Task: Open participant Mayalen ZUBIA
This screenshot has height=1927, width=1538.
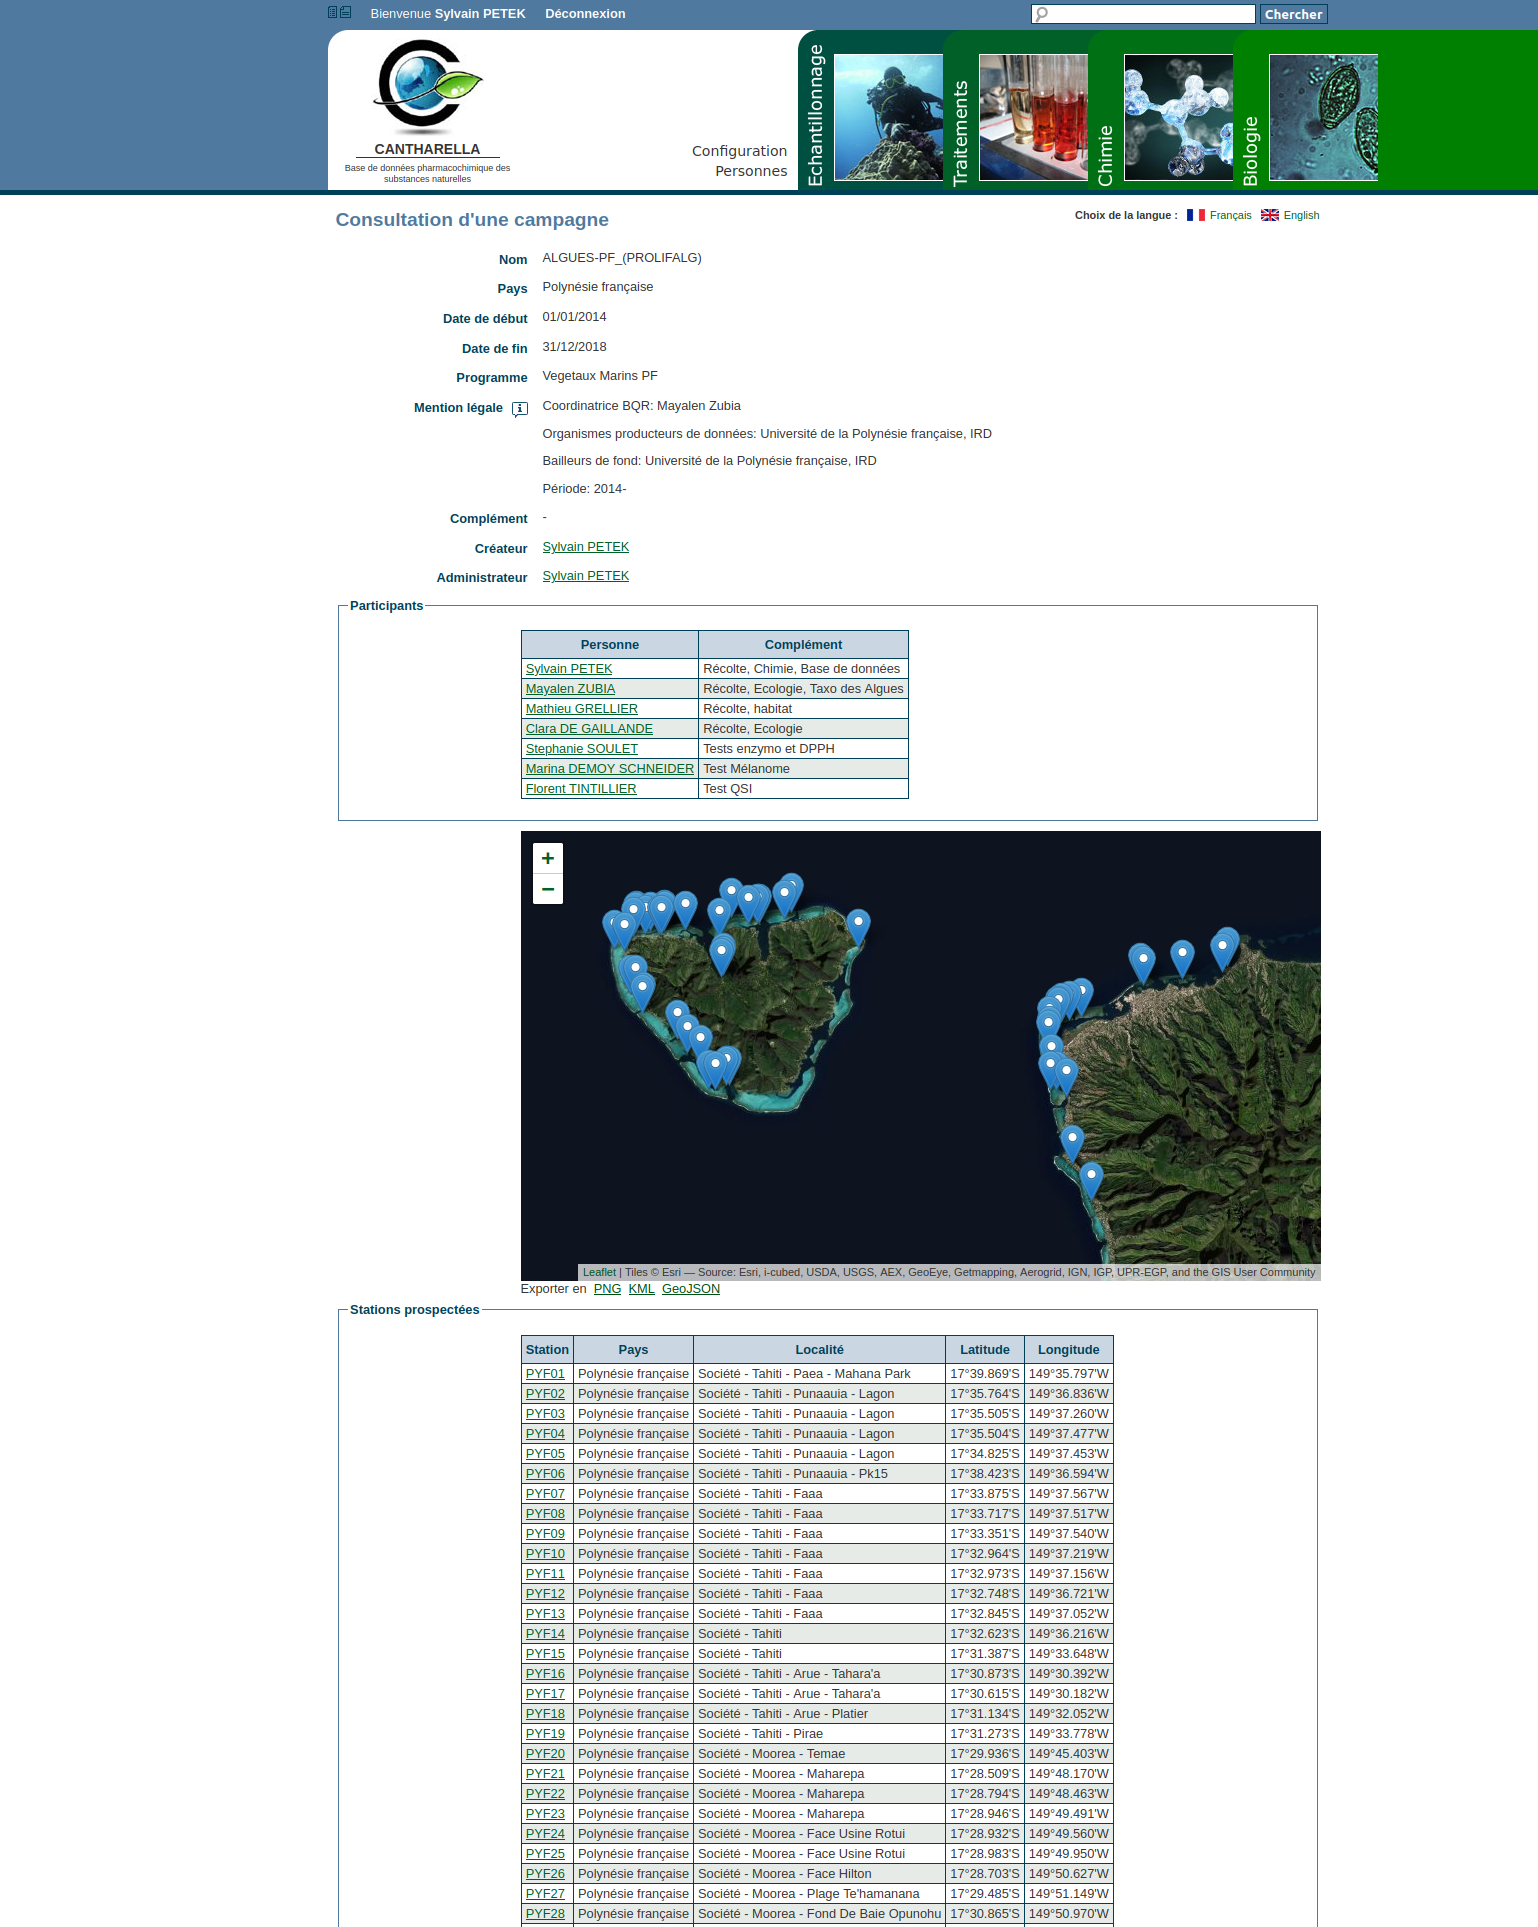Action: [570, 689]
